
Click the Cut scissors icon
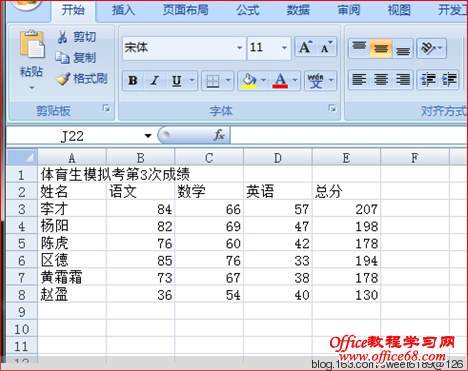62,37
